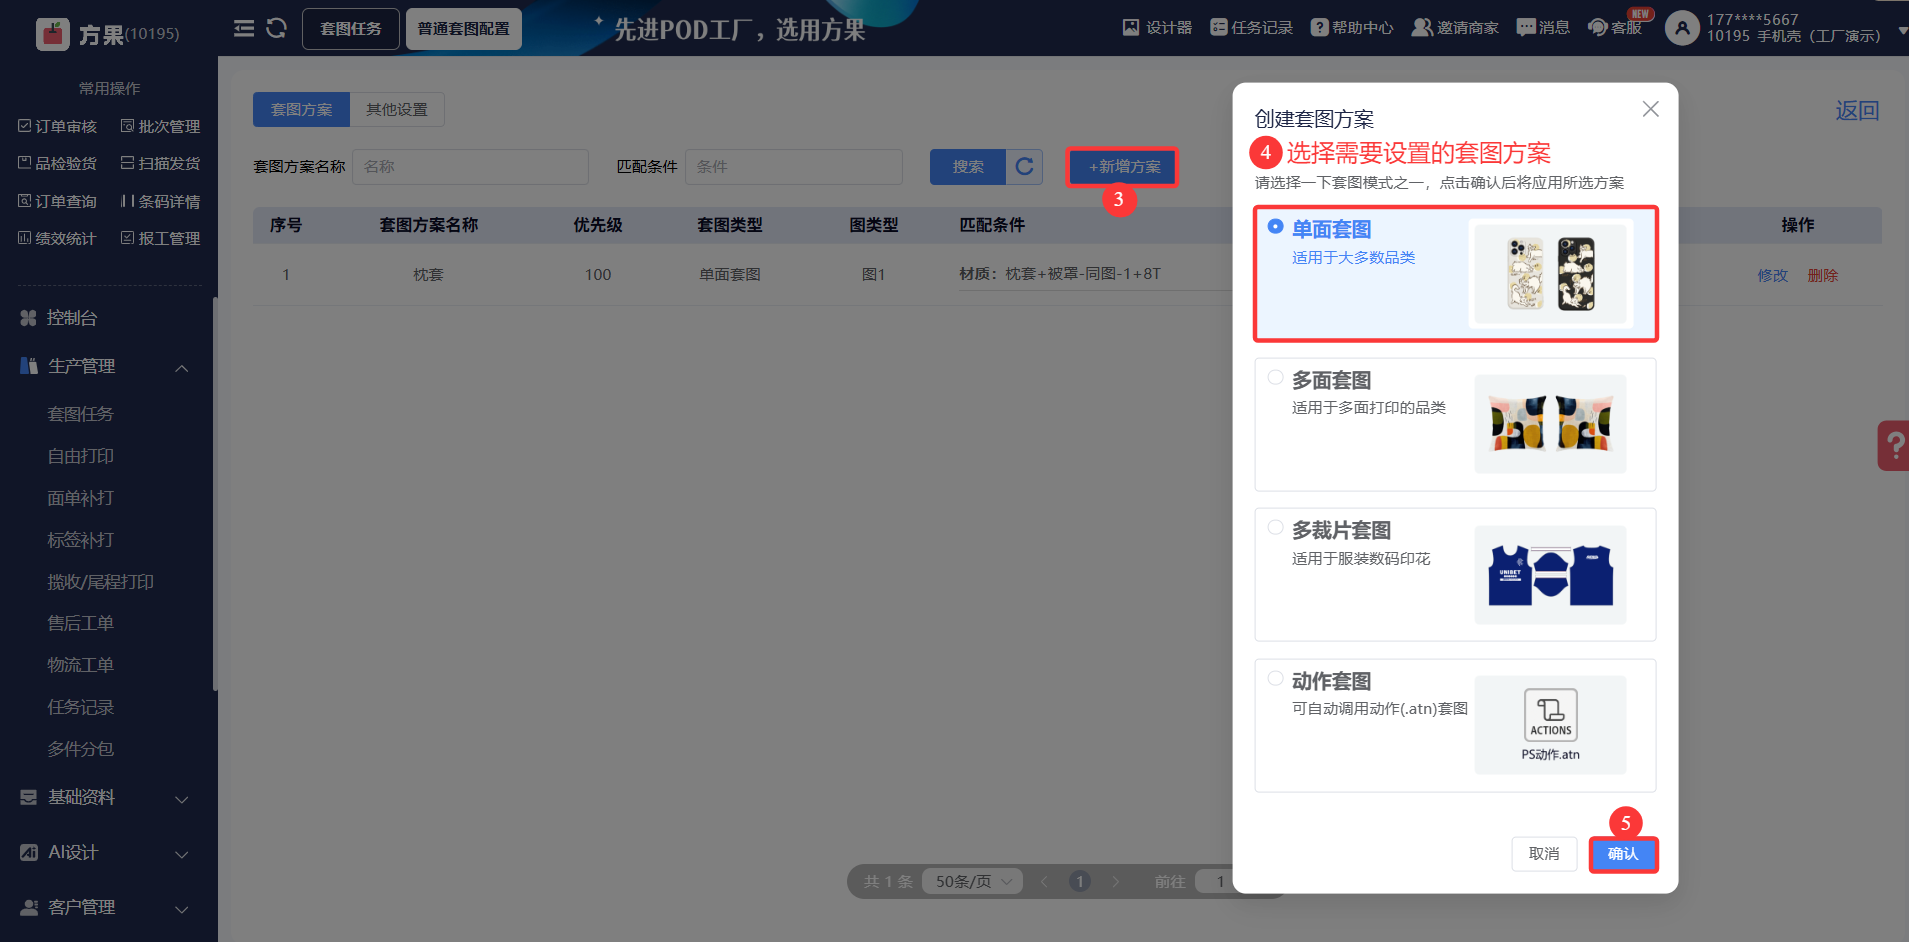Go to pagination page 1
The width and height of the screenshot is (1909, 942).
(x=1080, y=881)
